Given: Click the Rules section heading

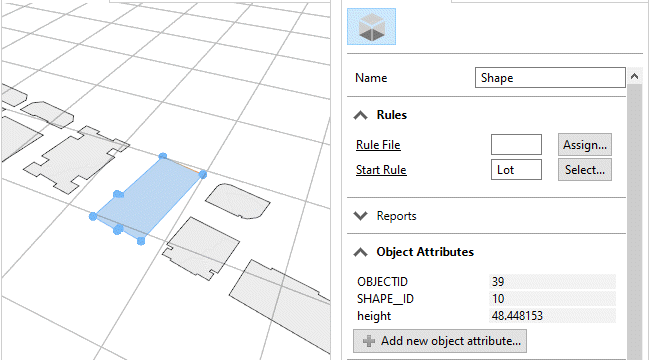Looking at the screenshot, I should [392, 115].
